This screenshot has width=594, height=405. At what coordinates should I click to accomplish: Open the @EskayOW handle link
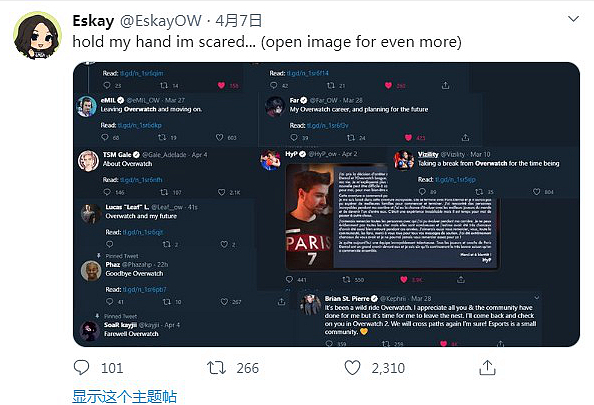coord(161,20)
